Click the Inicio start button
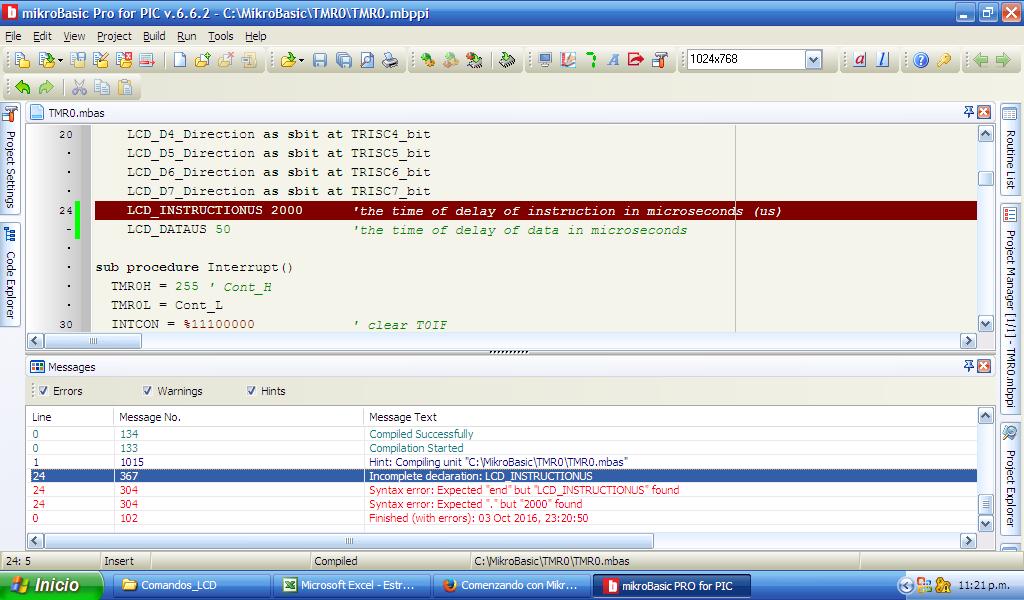Image resolution: width=1024 pixels, height=600 pixels. click(51, 585)
